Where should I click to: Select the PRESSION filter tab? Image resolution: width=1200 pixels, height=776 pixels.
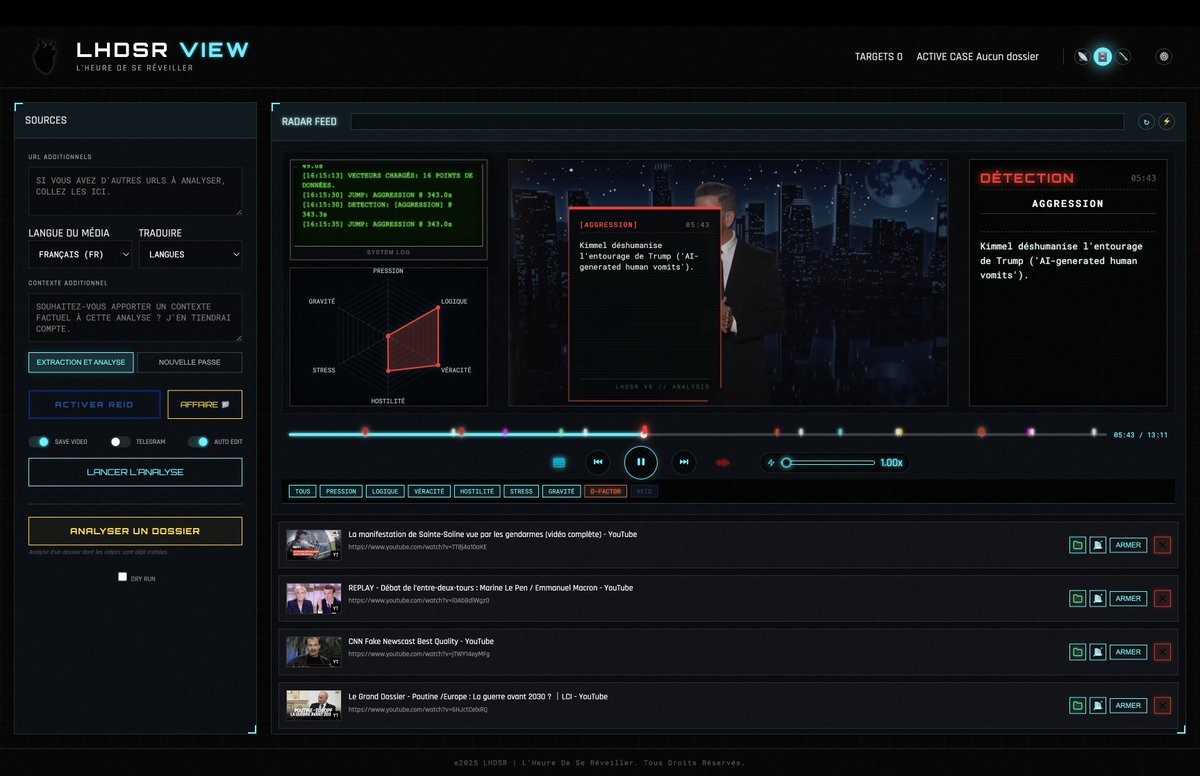[x=341, y=491]
